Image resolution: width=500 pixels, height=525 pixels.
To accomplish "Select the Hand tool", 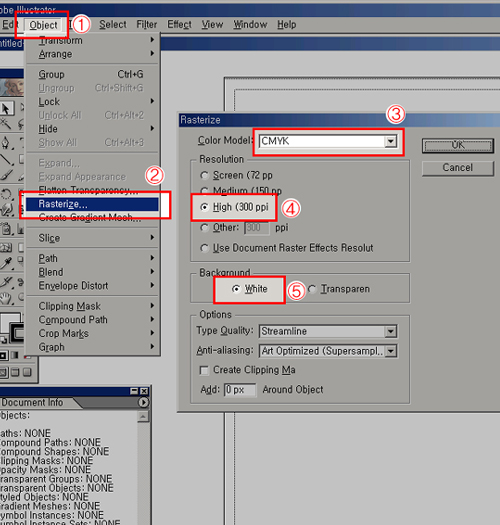I will (x=6, y=298).
